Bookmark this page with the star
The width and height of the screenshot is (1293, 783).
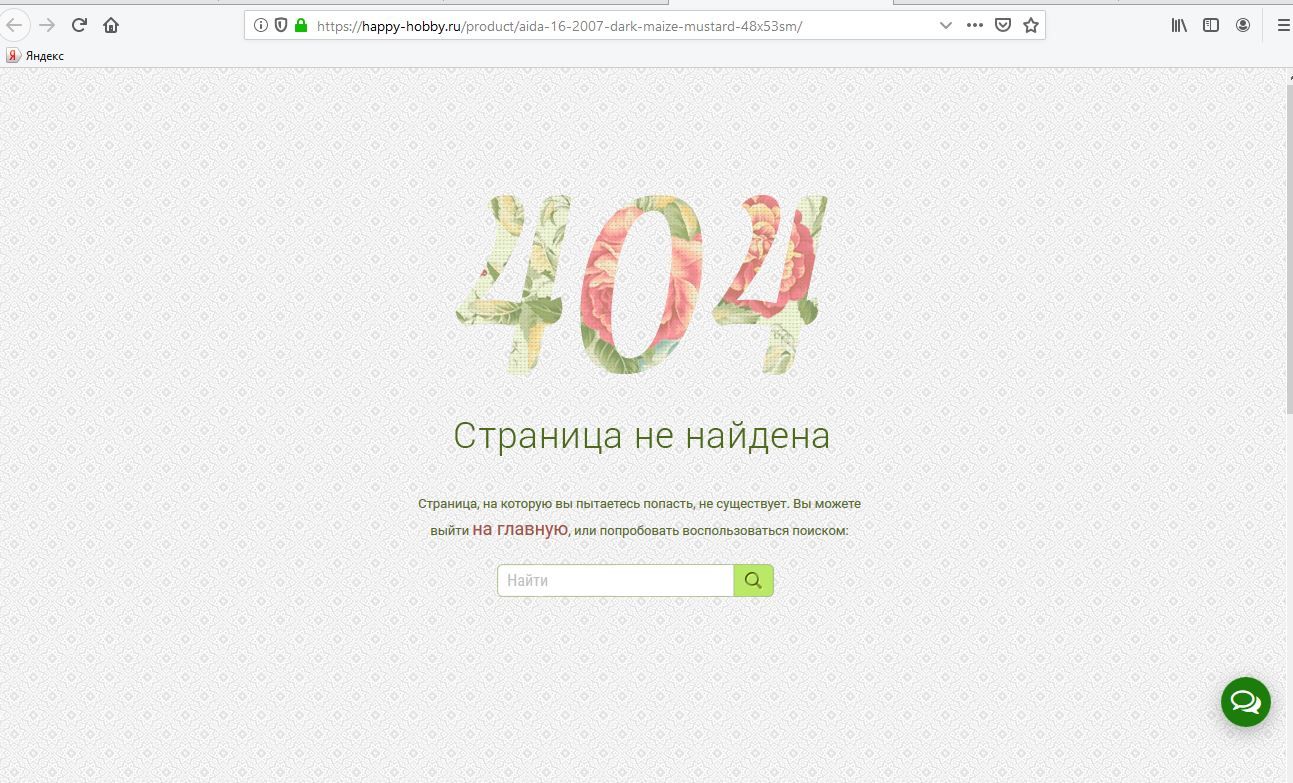click(x=1031, y=26)
